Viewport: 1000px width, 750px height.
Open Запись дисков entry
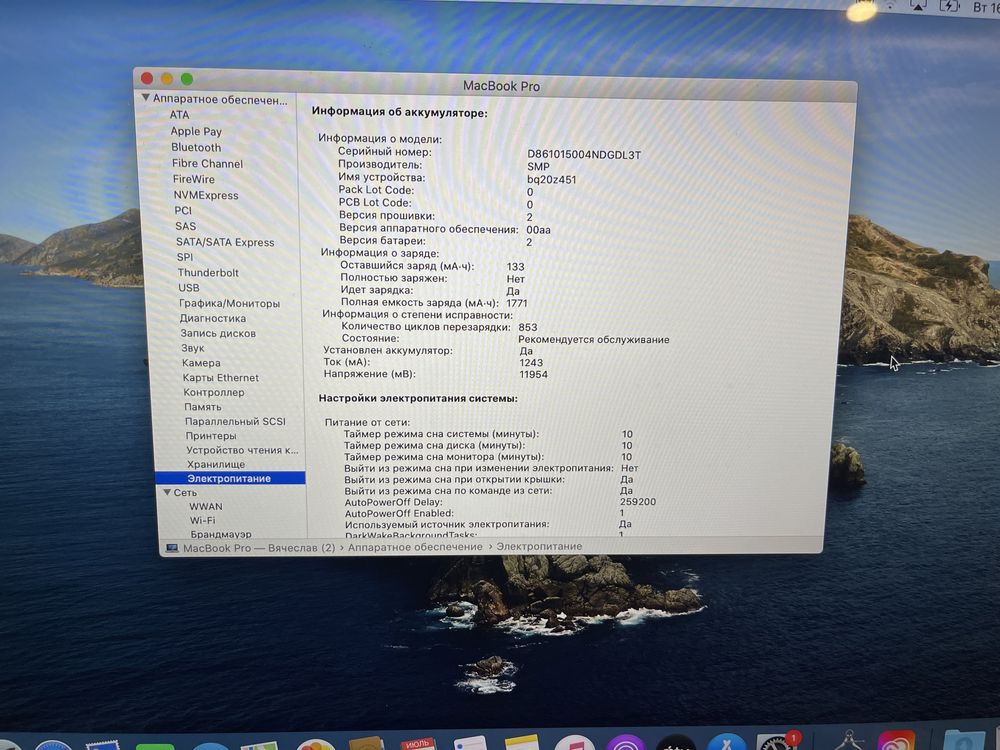(x=218, y=333)
